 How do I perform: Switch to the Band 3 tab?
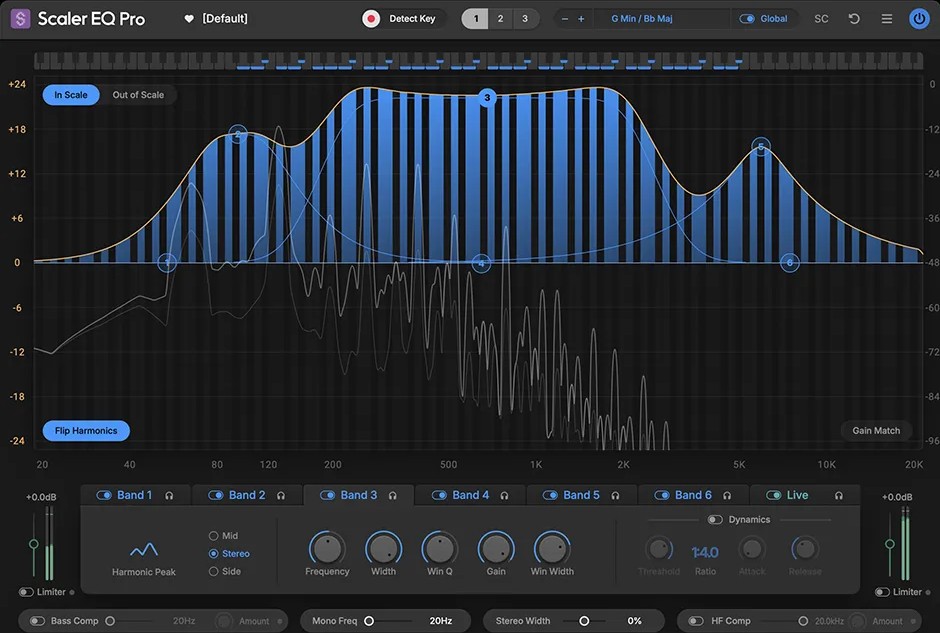(x=359, y=495)
